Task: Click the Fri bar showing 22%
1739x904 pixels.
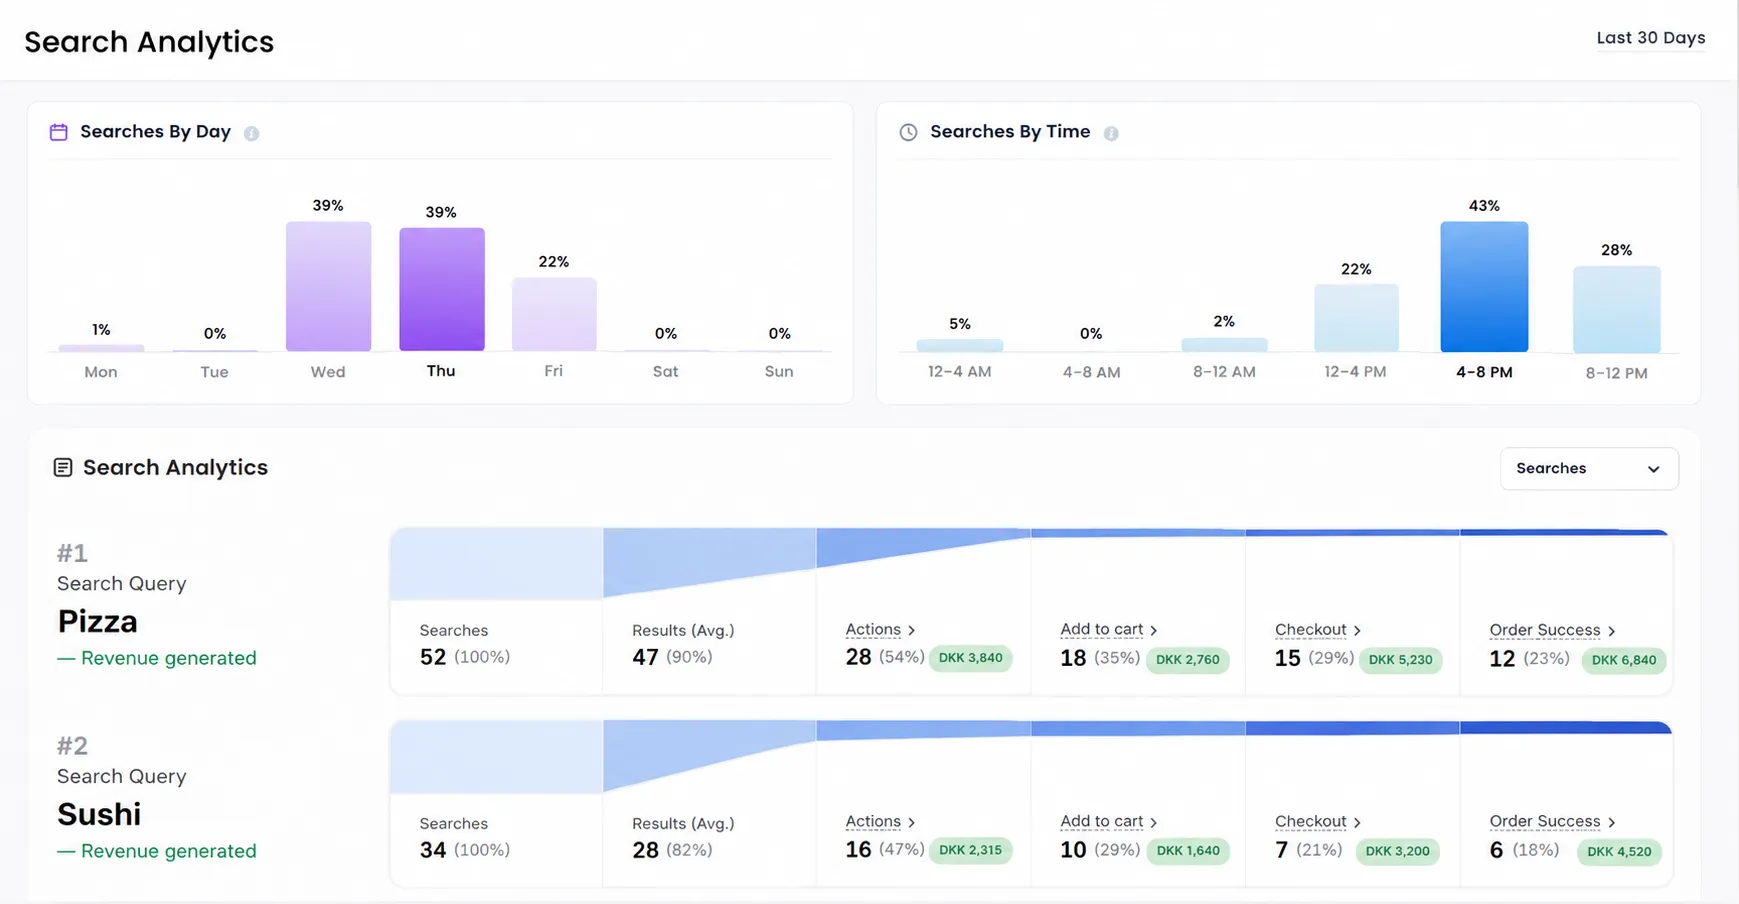Action: [x=554, y=314]
